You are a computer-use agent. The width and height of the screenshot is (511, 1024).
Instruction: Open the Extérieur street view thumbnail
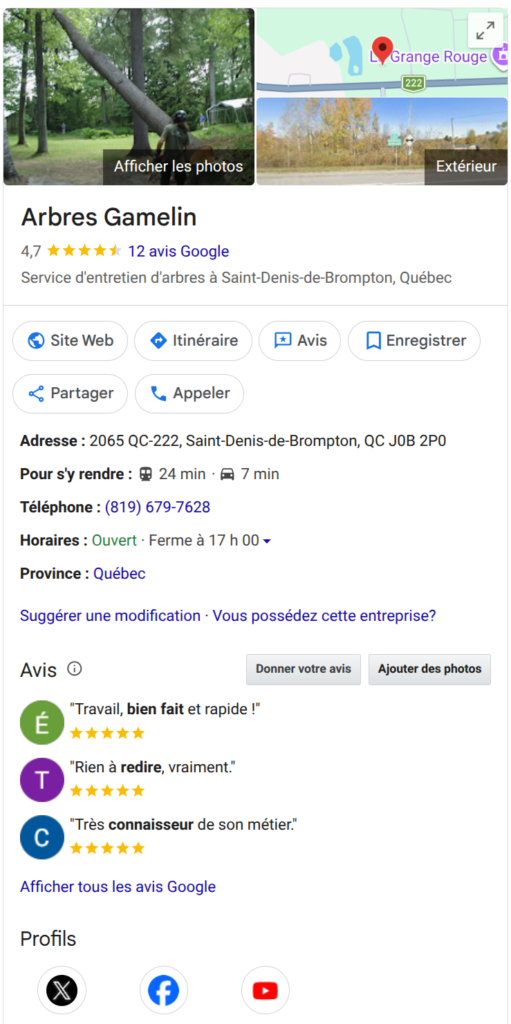click(382, 142)
